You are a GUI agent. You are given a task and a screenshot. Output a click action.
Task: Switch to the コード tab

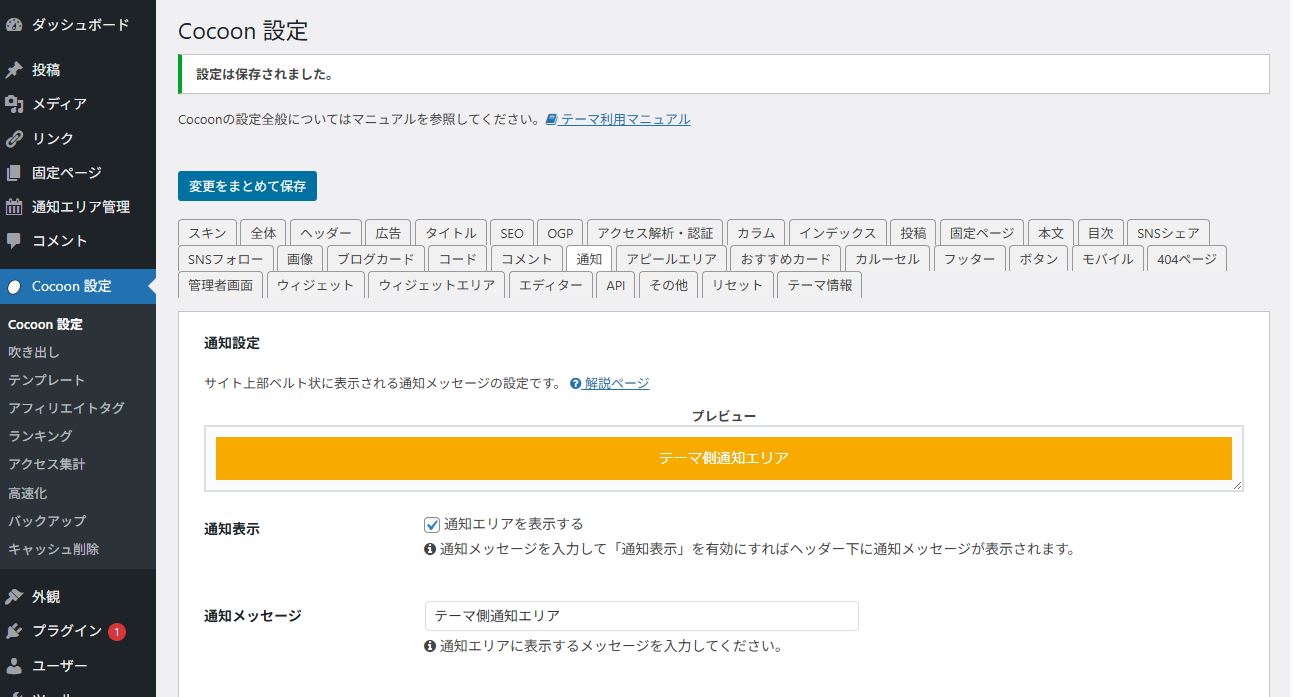pyautogui.click(x=458, y=259)
